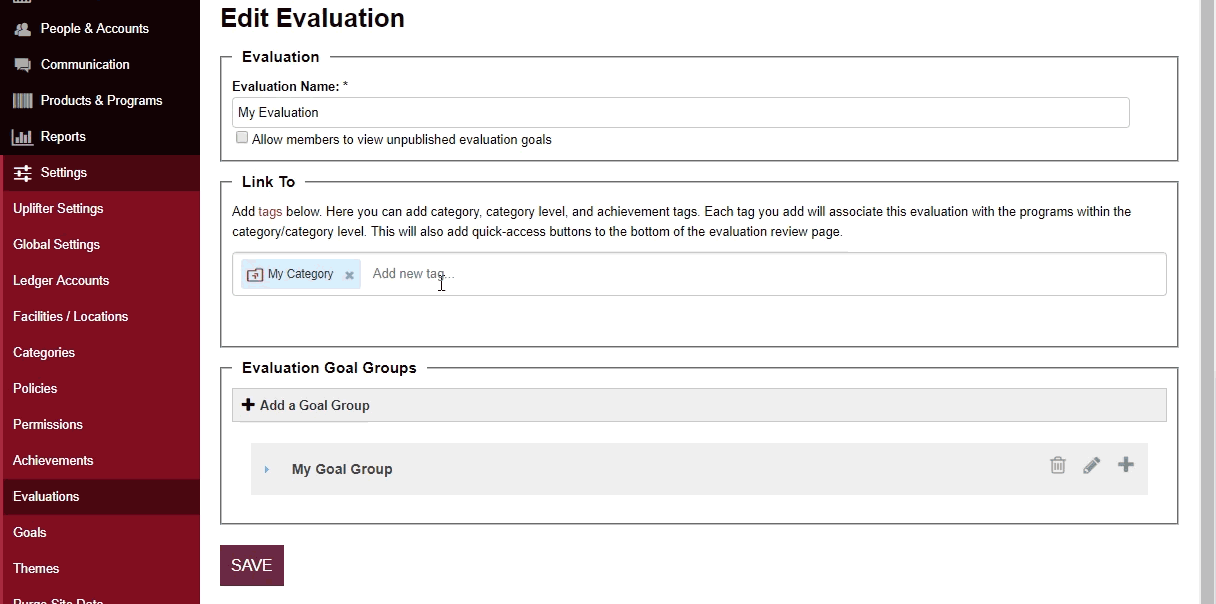The height and width of the screenshot is (604, 1216).
Task: Click Add a Goal Group
Action: point(306,405)
